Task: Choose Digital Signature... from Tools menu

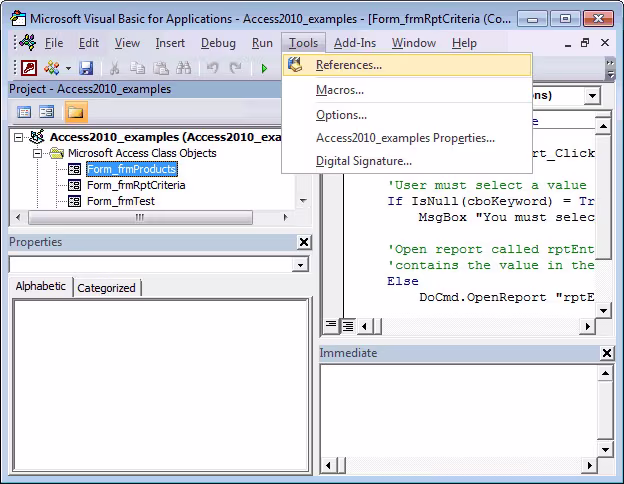Action: point(407,161)
